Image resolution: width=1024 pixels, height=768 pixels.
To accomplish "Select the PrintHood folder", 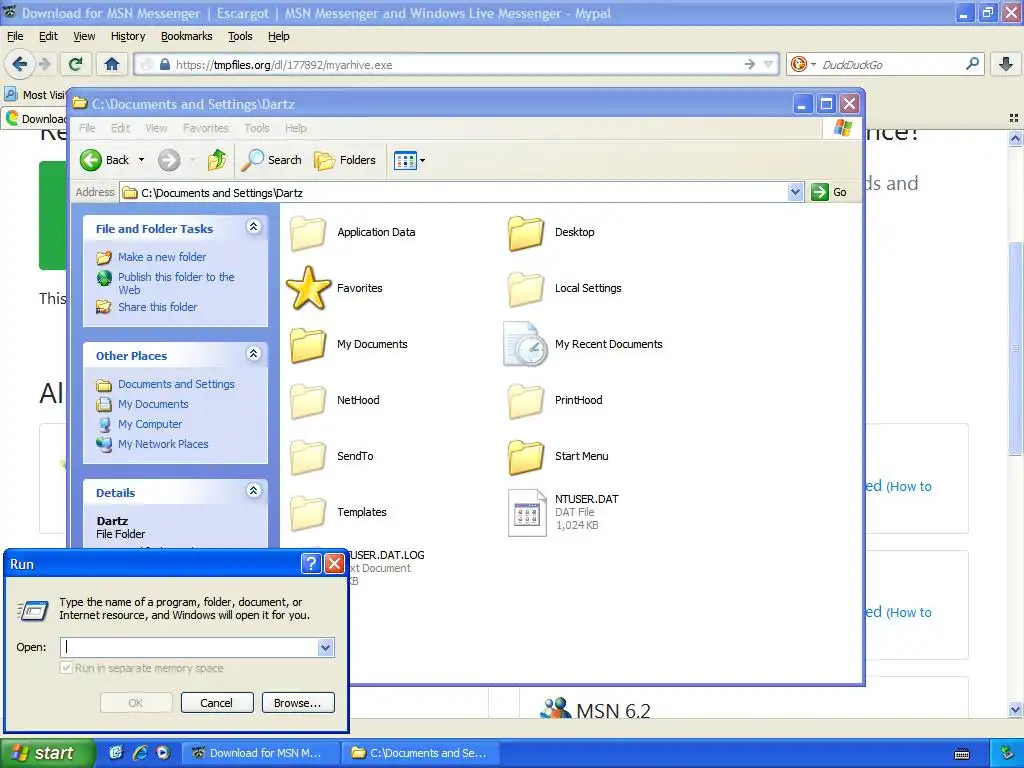I will (555, 400).
